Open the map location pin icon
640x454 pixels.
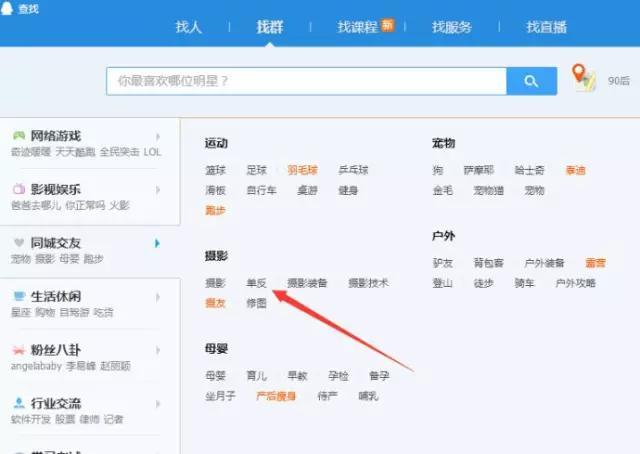tap(584, 78)
